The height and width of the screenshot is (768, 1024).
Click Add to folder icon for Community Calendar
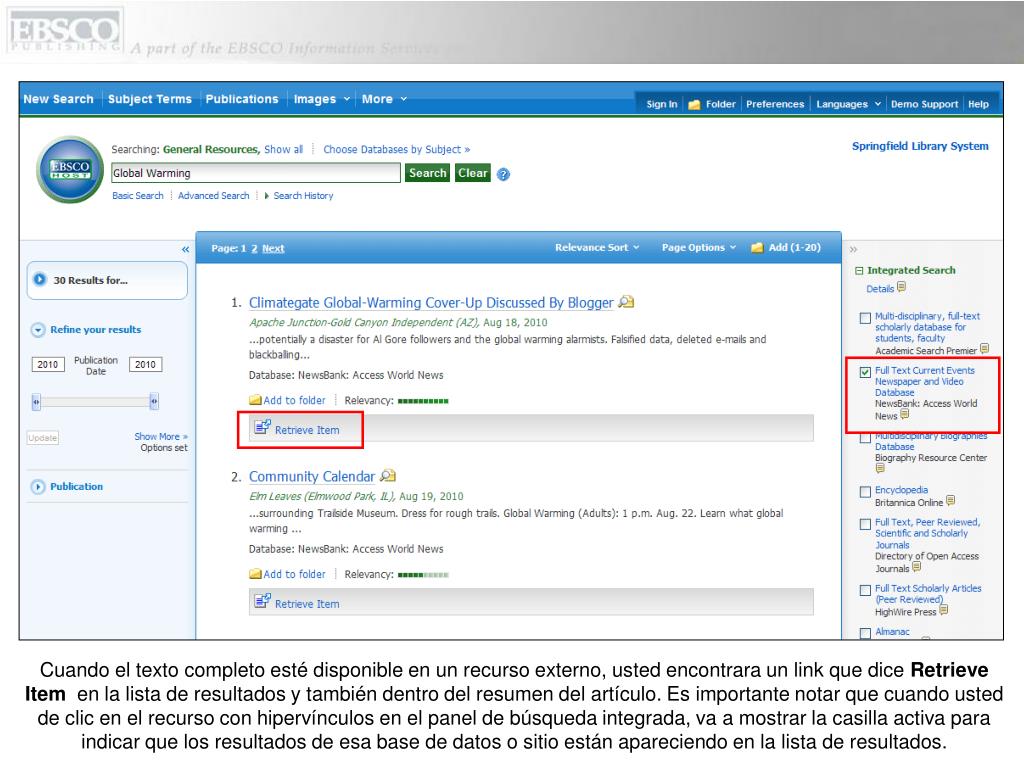[x=255, y=574]
